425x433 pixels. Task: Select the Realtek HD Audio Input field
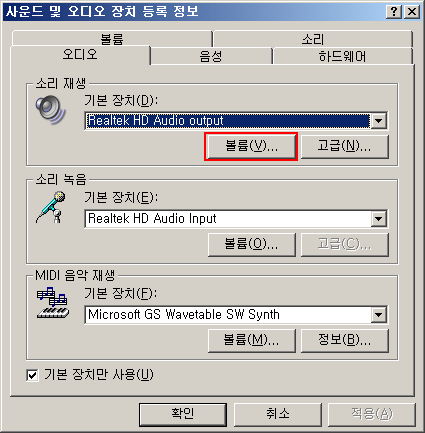[228, 219]
